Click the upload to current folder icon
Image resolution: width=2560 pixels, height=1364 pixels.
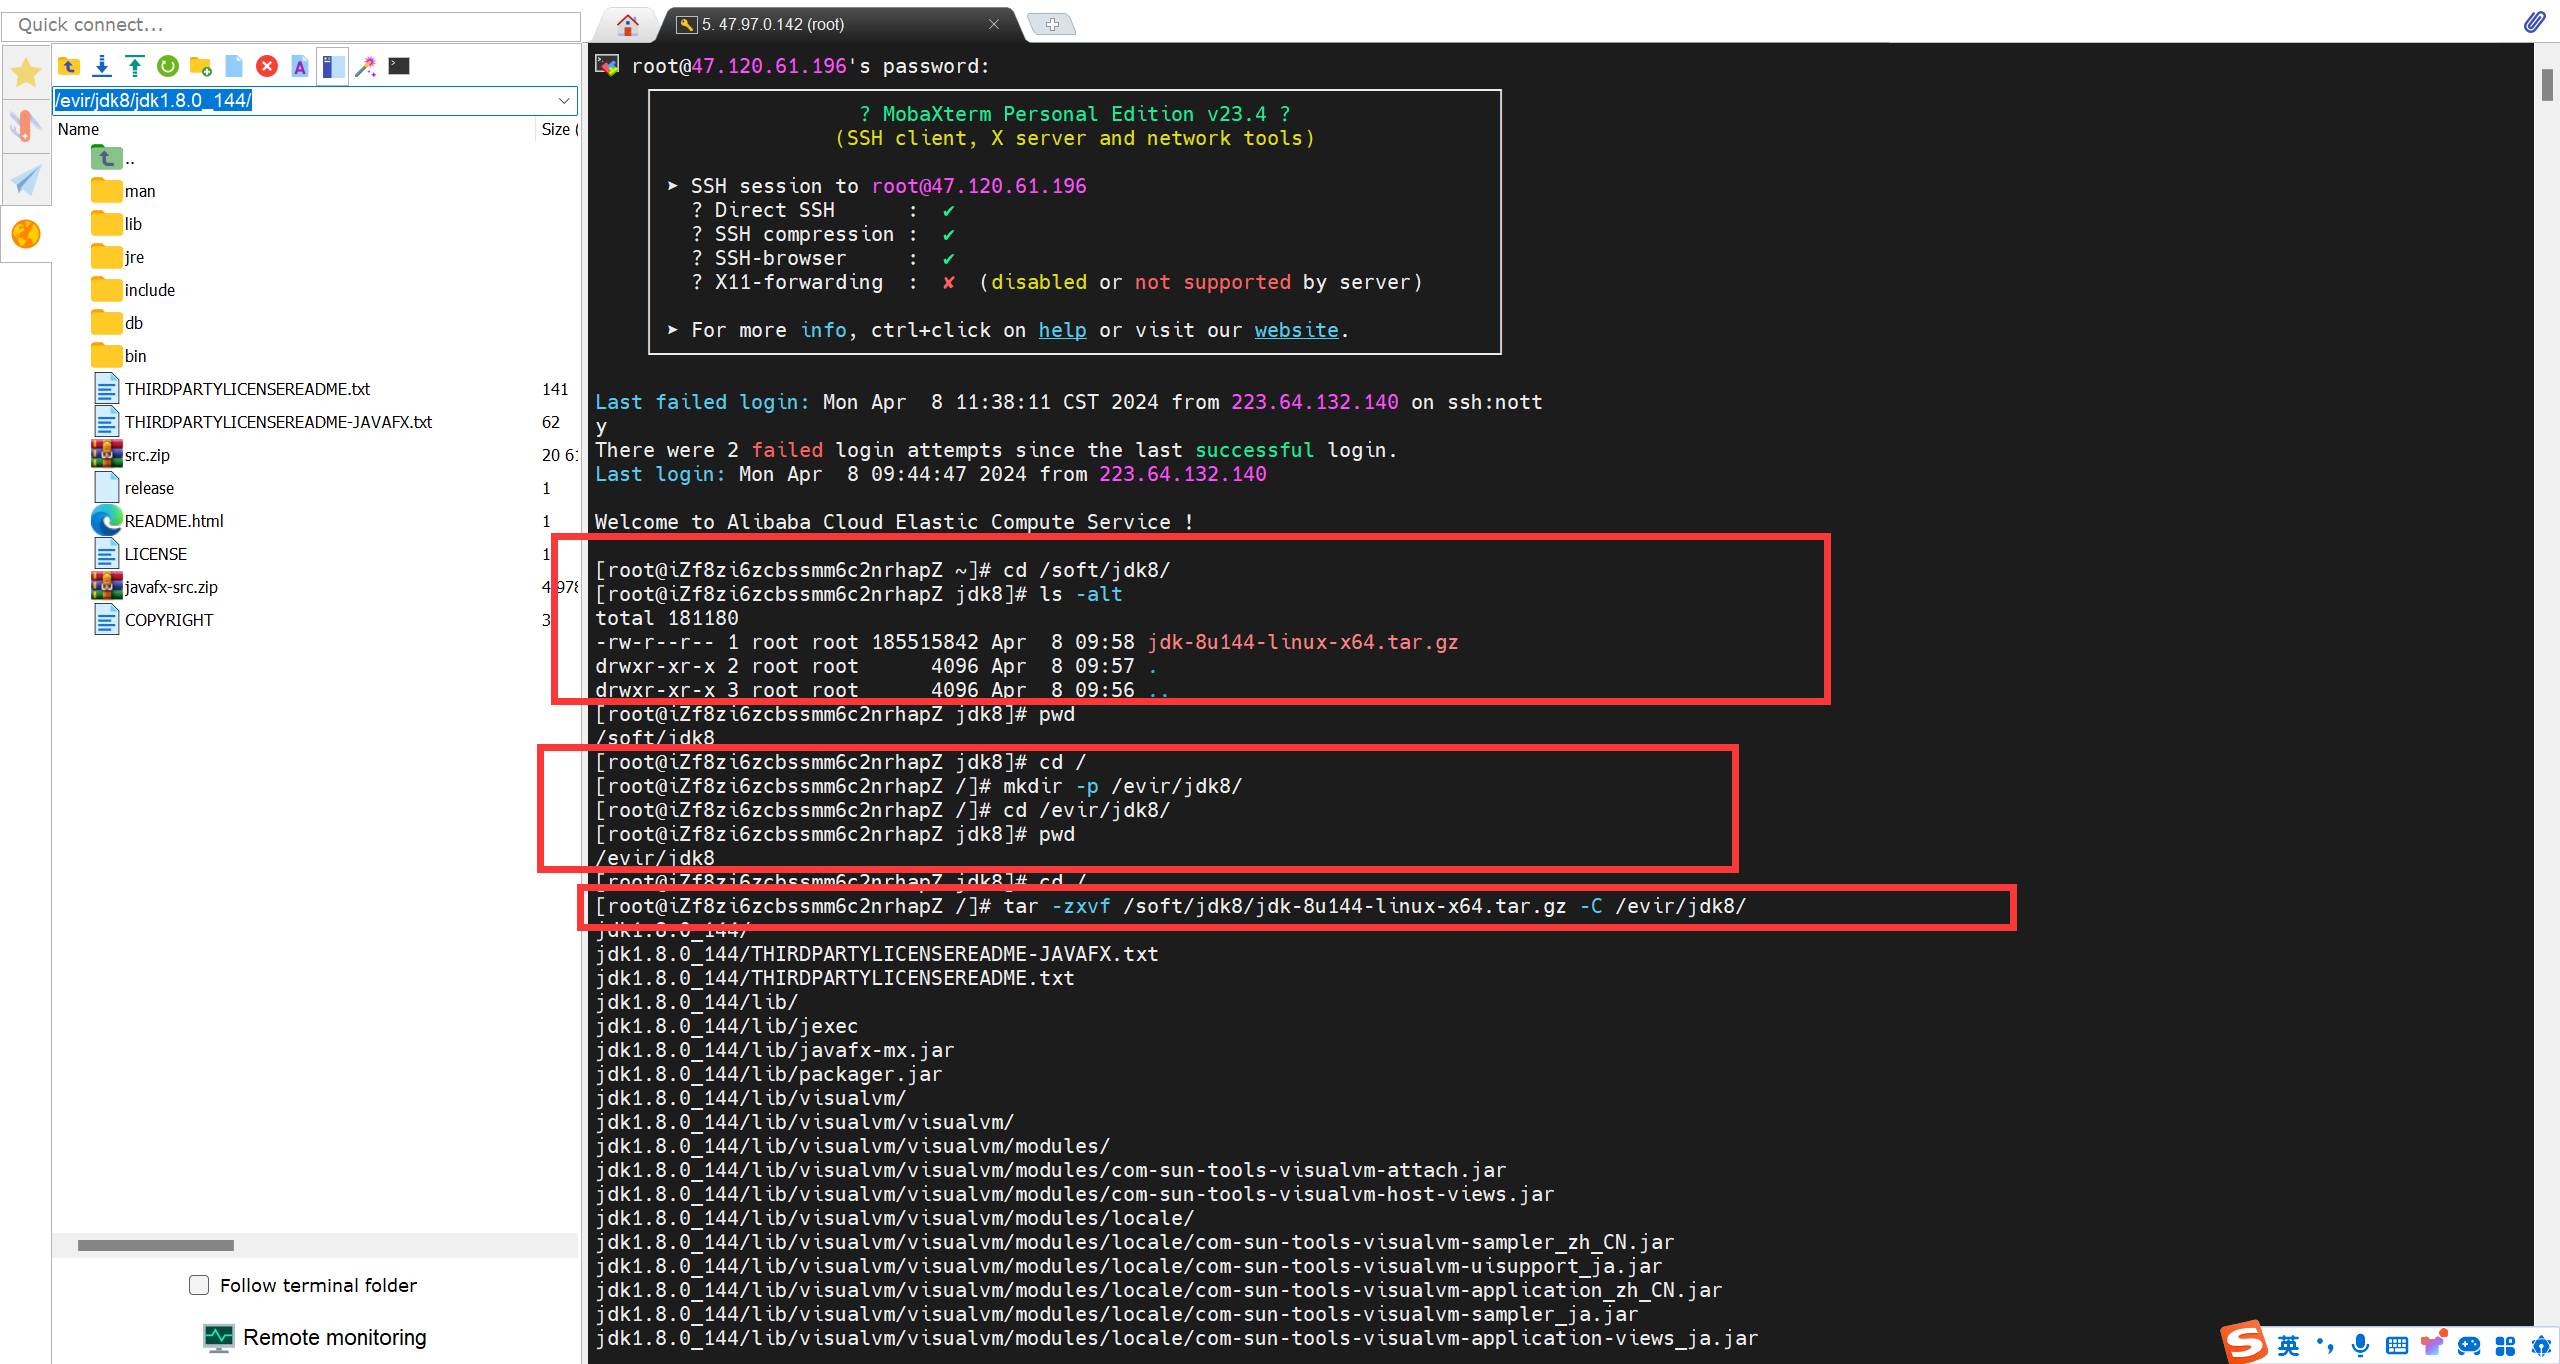[135, 66]
